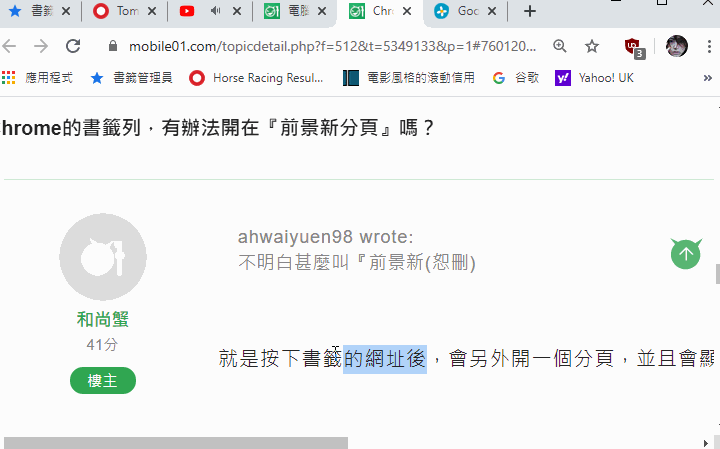Screen dimensions: 720x449
Task: Open 谷歌 Google bookmark
Action: click(x=515, y=78)
